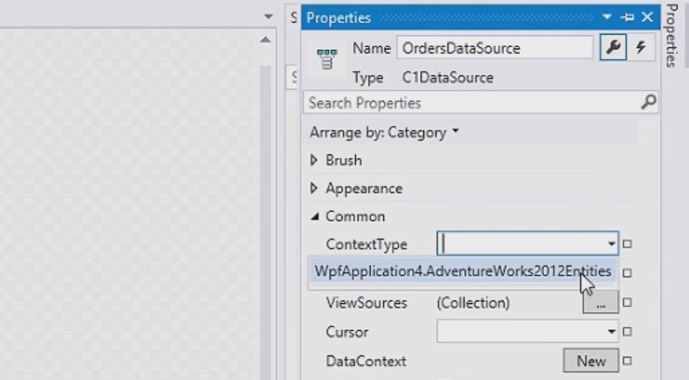The image size is (689, 380).
Task: Click the Cursor property label
Action: [x=347, y=332]
